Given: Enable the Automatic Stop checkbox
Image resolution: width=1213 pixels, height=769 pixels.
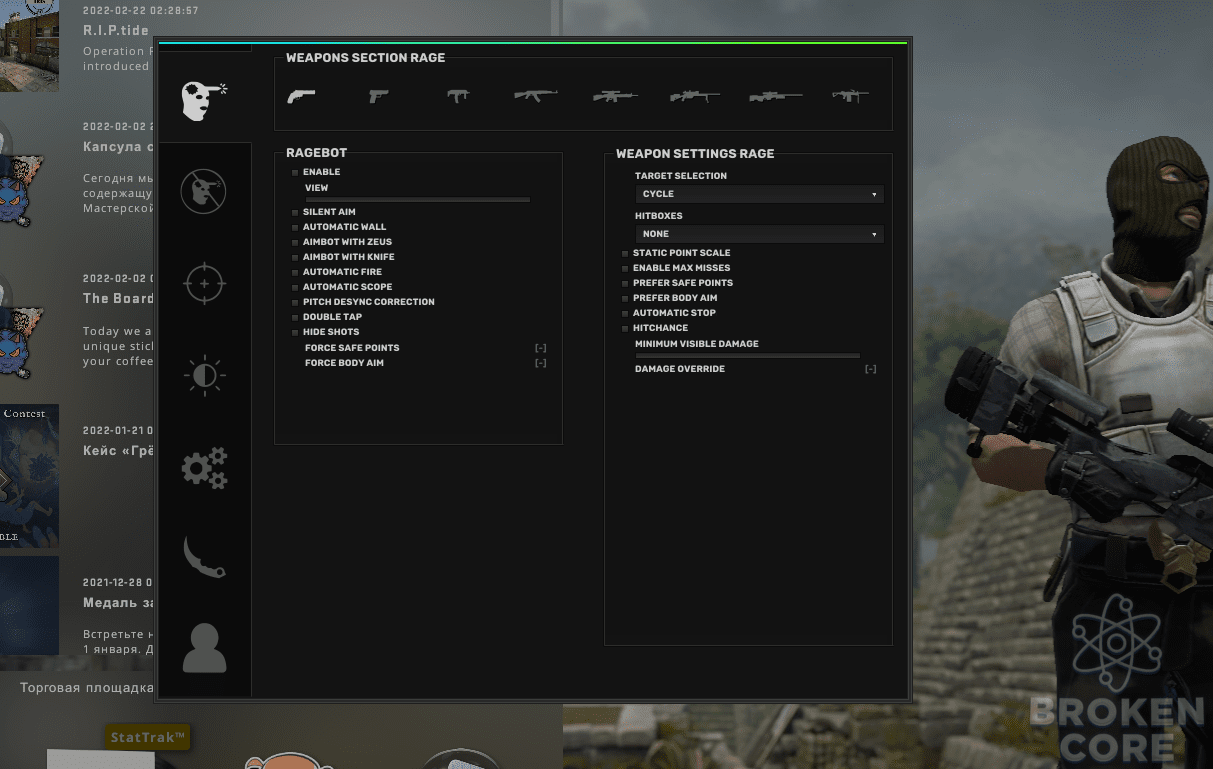Looking at the screenshot, I should point(625,314).
